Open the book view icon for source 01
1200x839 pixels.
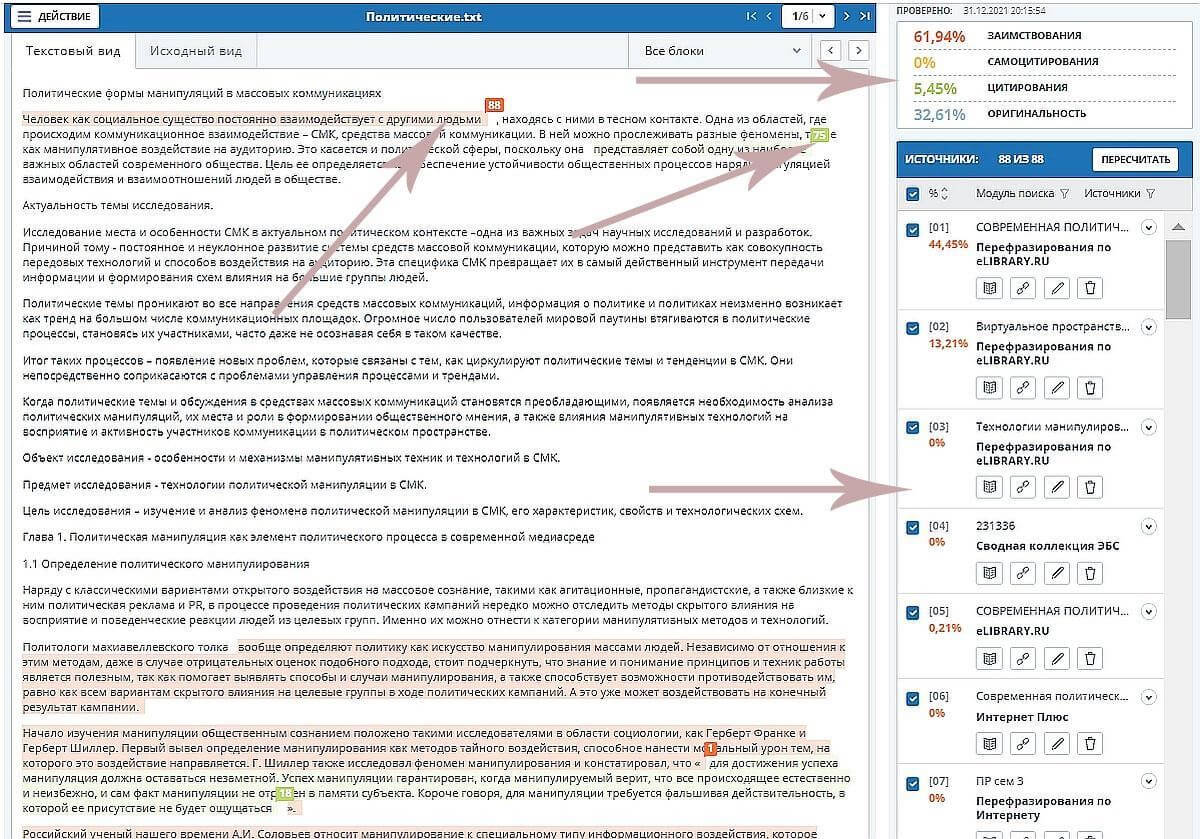point(989,288)
